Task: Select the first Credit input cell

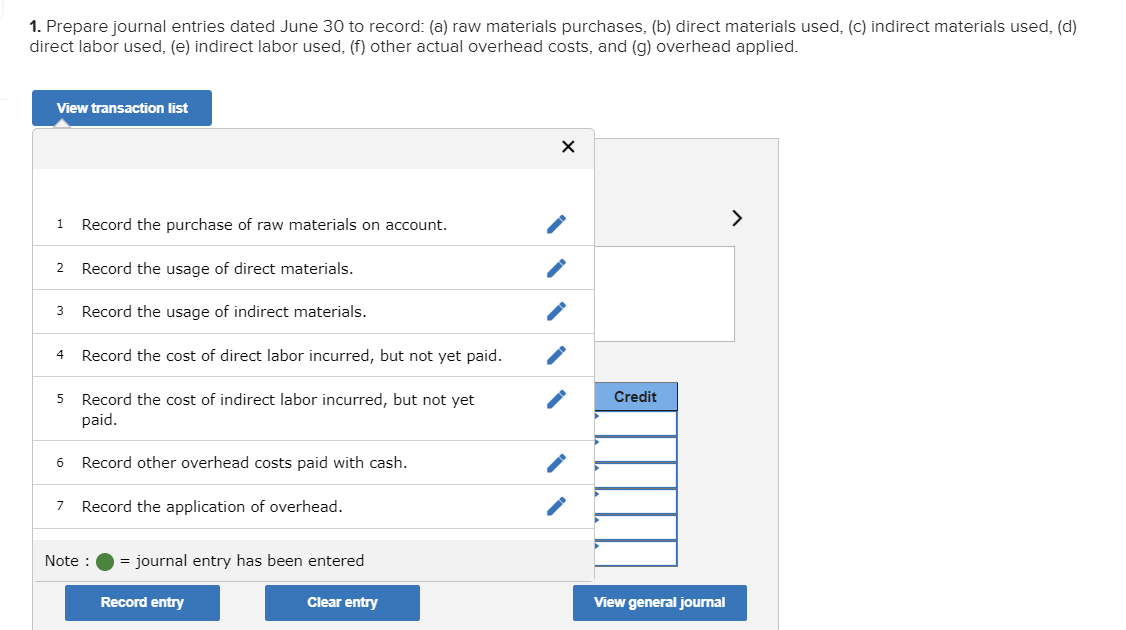Action: (x=636, y=423)
